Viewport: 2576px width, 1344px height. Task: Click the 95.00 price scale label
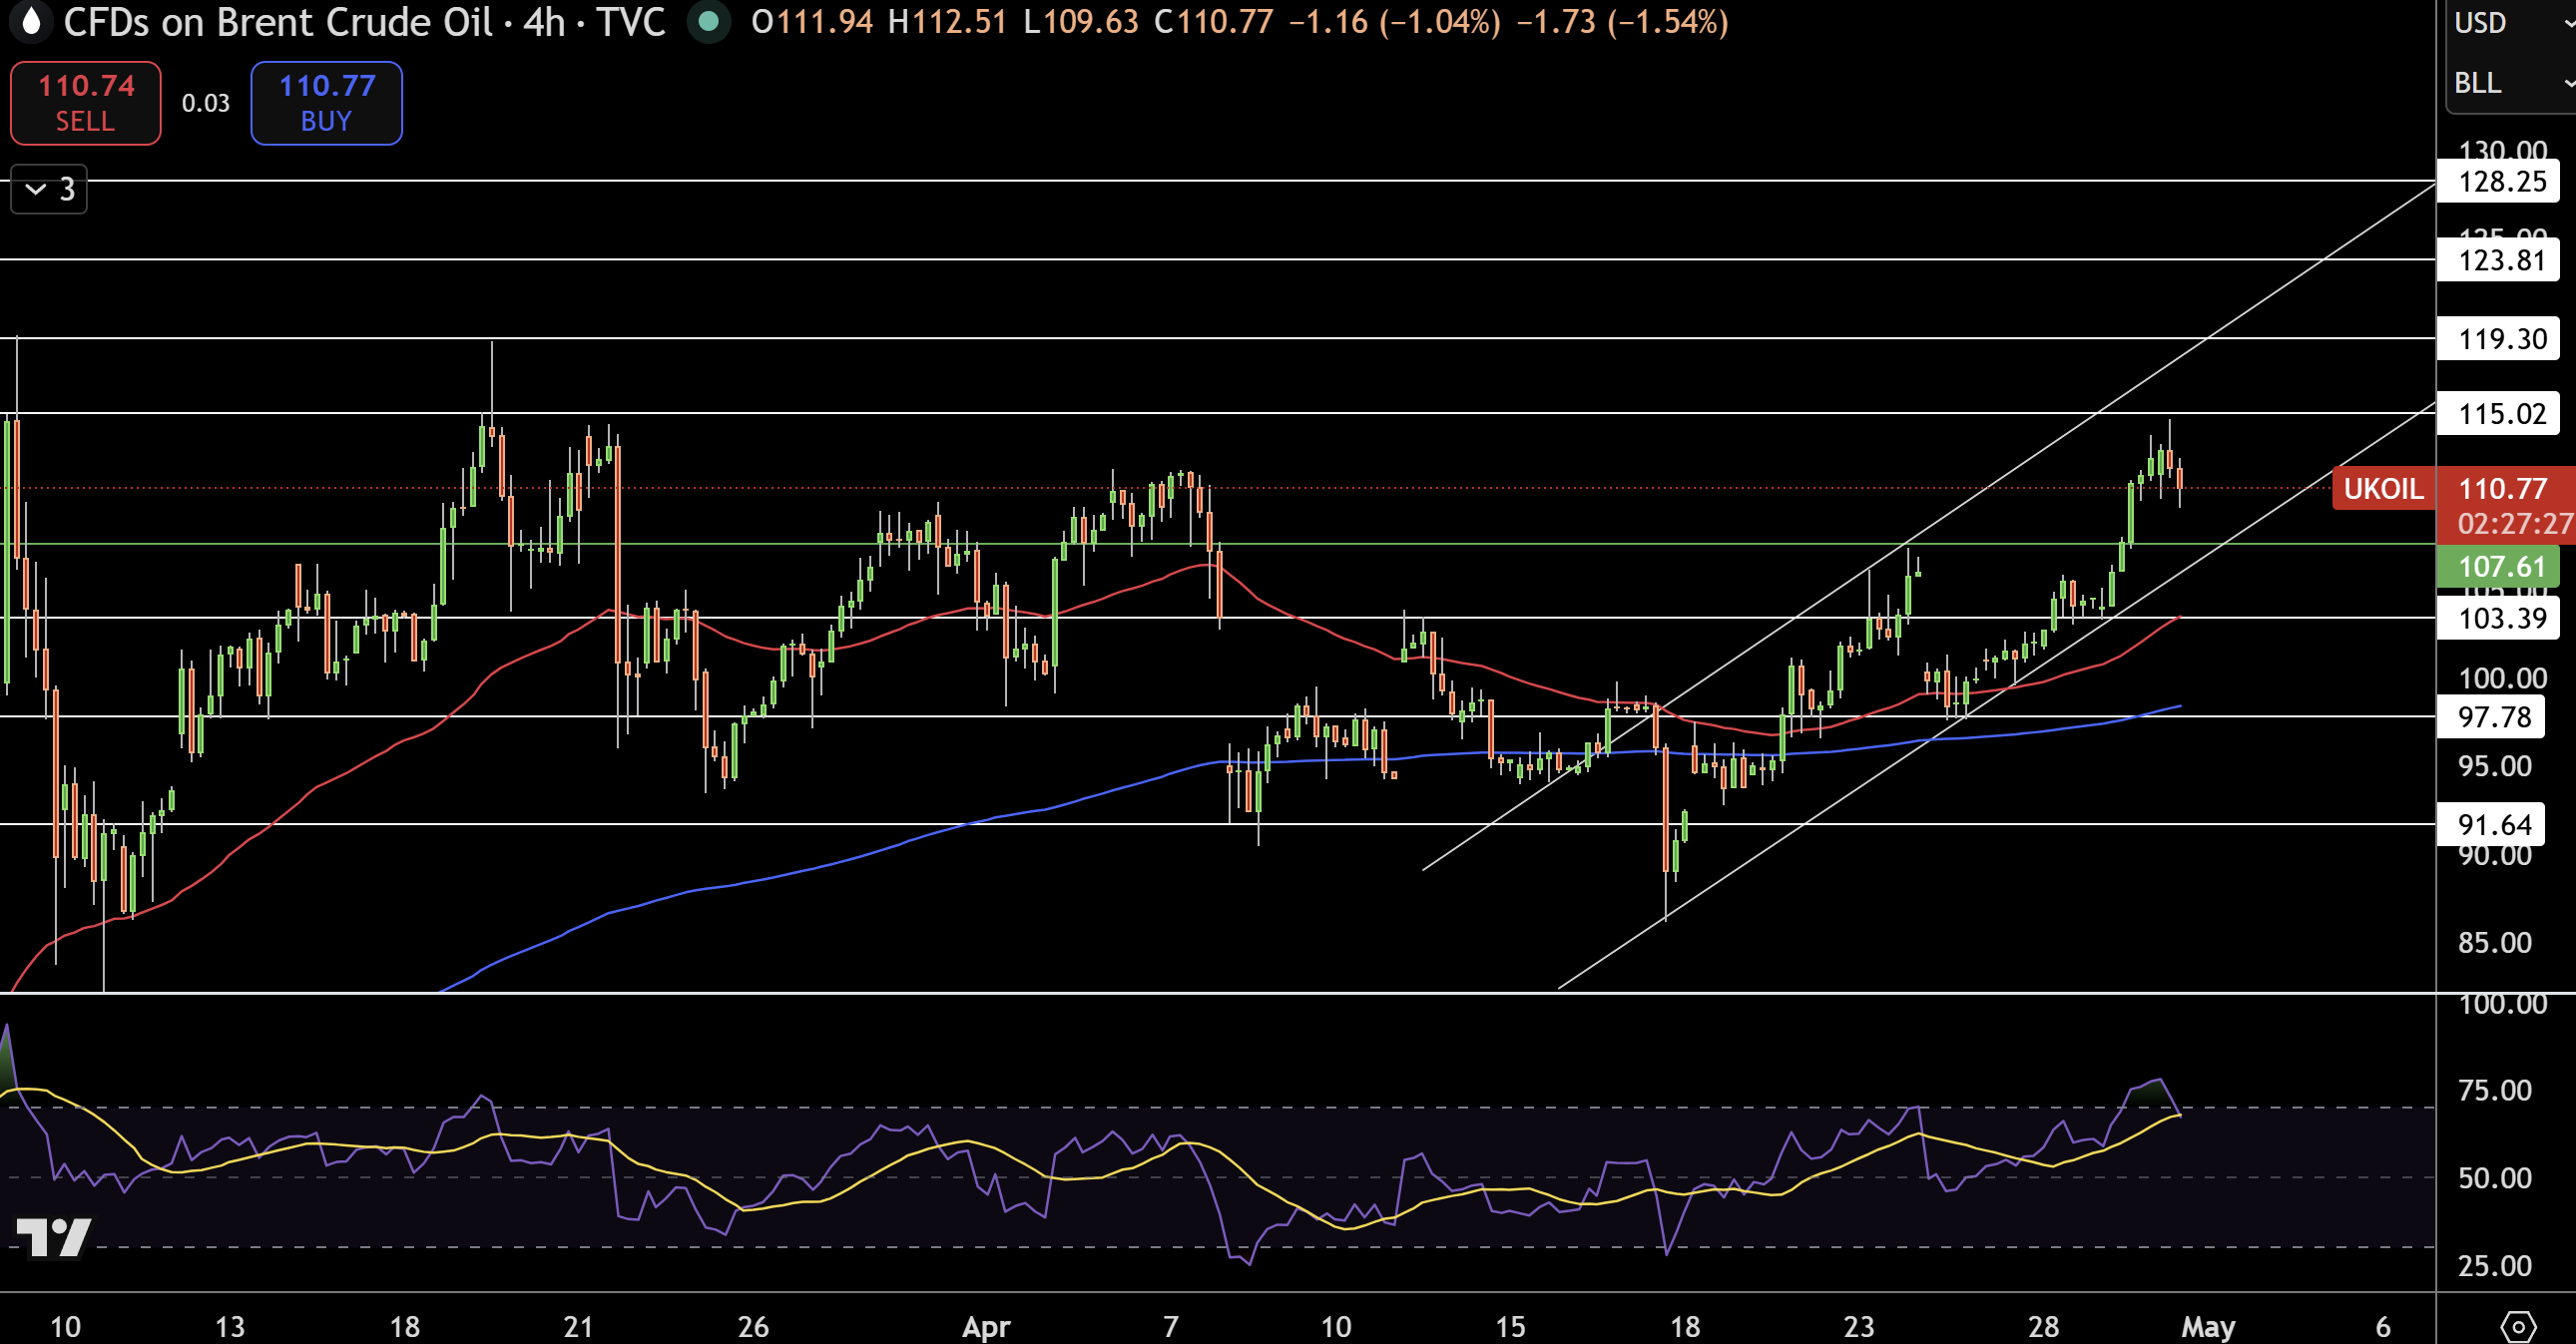2495,767
